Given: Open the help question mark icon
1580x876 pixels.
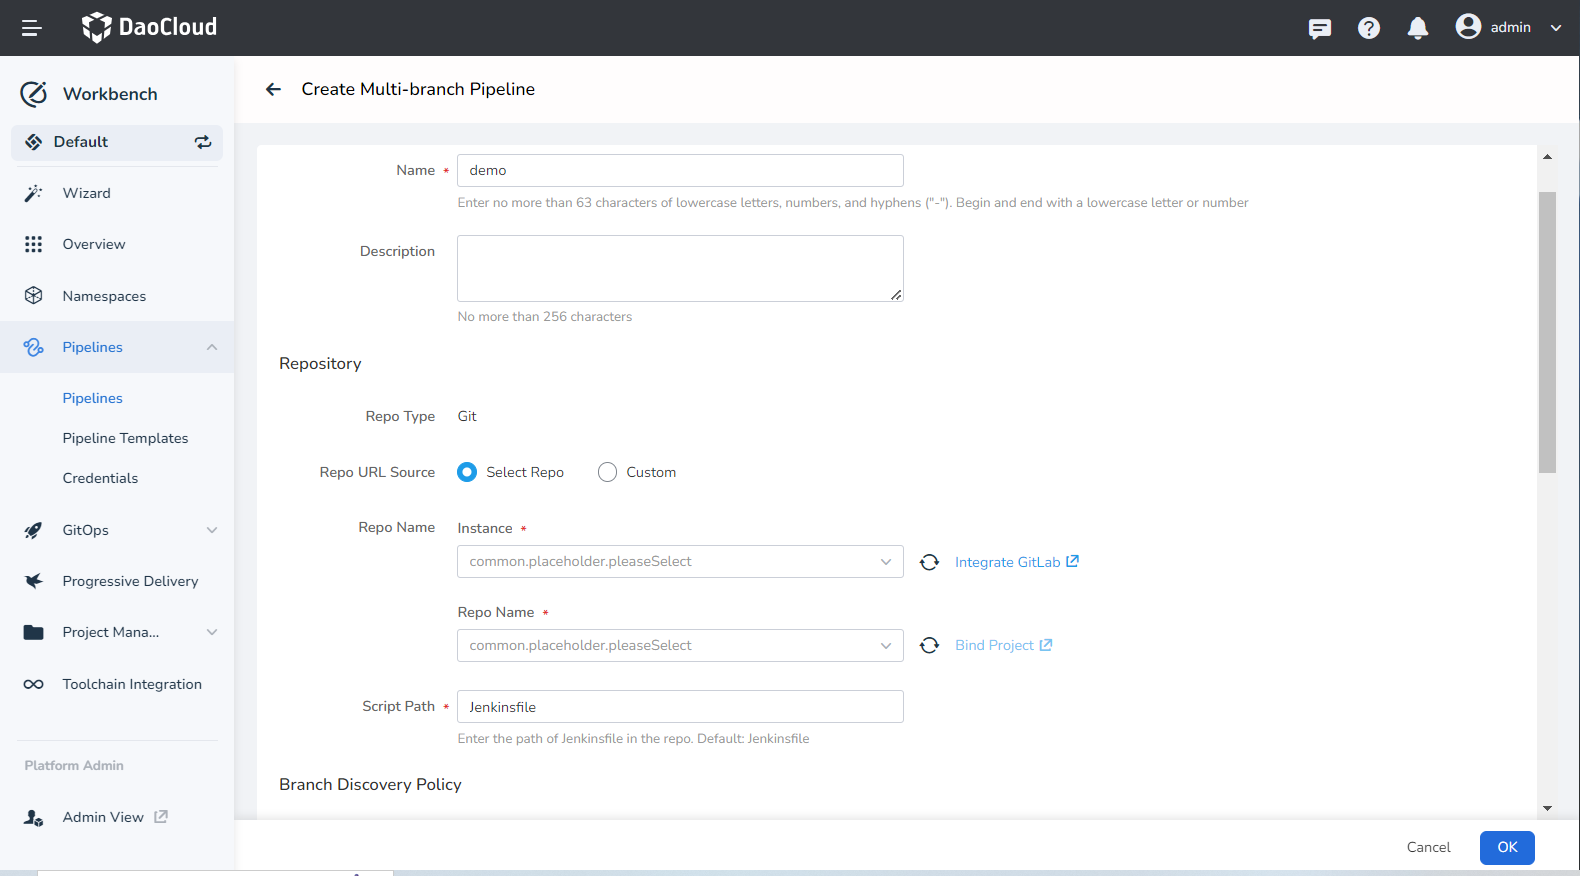Looking at the screenshot, I should (1368, 28).
